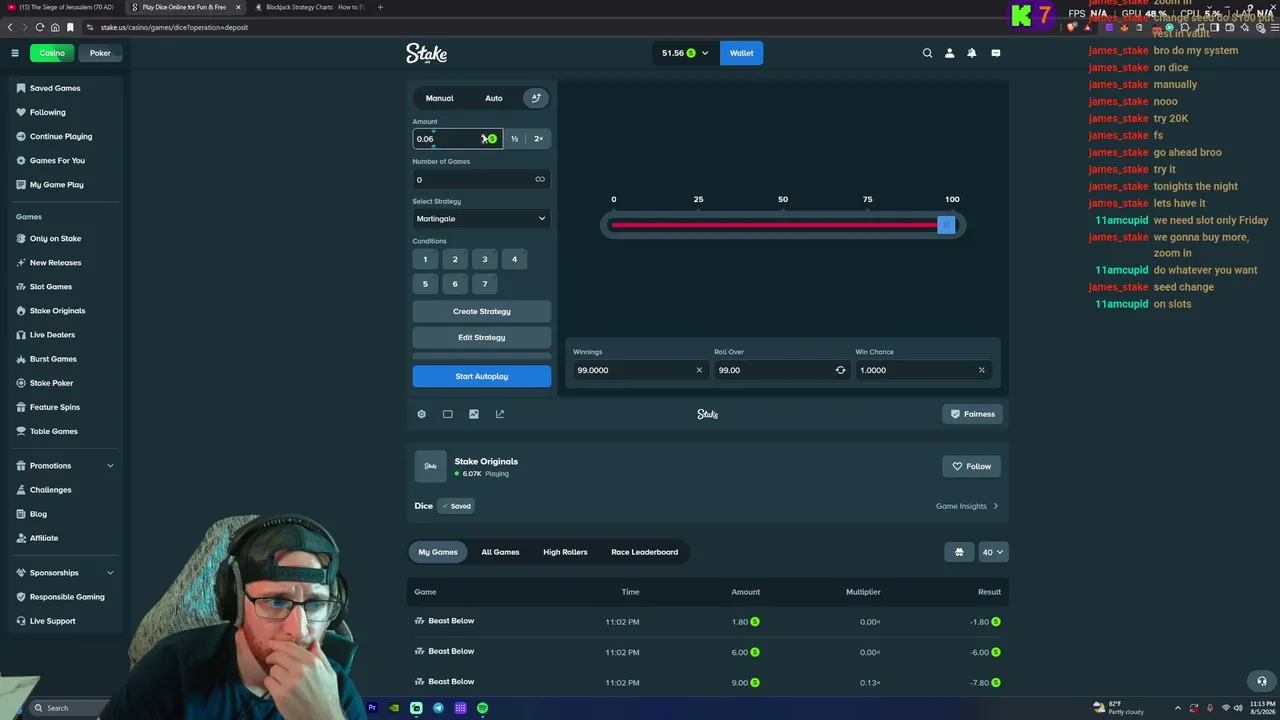Switch to the Race Leaderboard tab
This screenshot has width=1280, height=720.
645,552
